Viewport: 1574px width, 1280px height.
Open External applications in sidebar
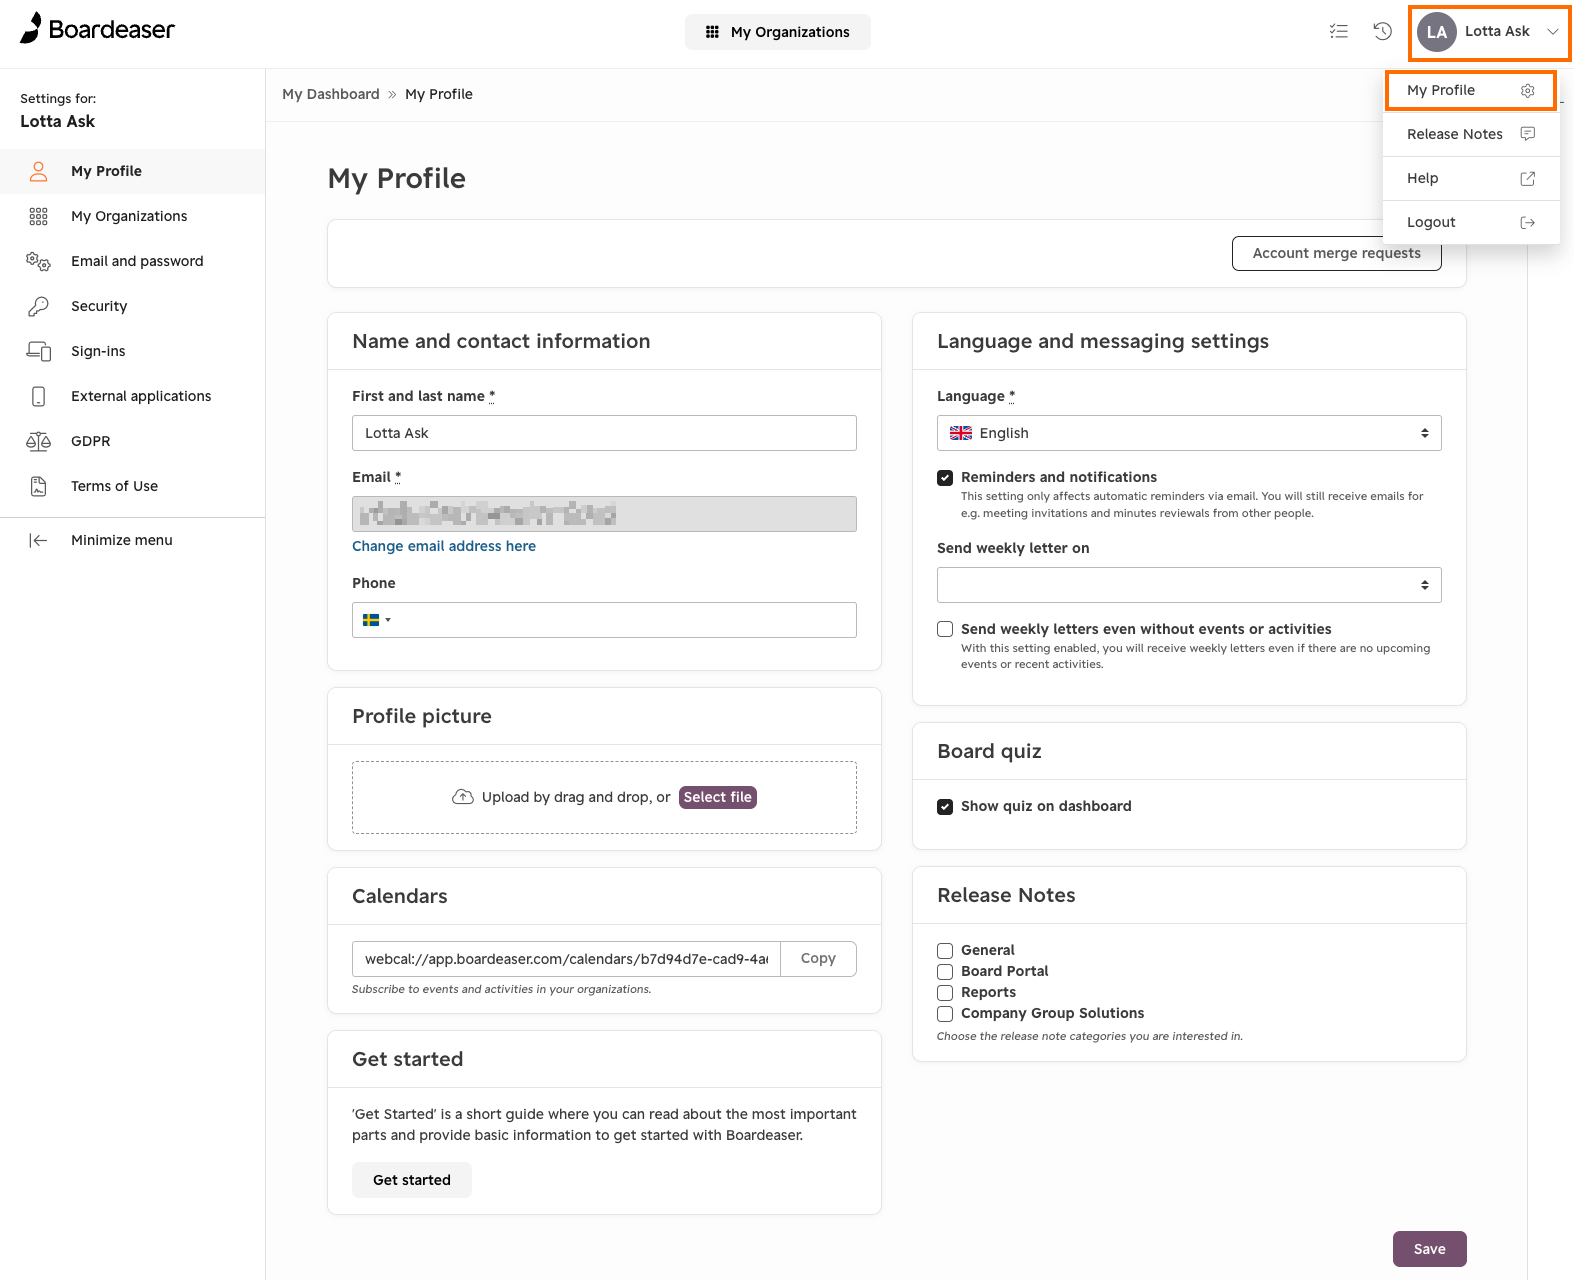tap(132, 396)
